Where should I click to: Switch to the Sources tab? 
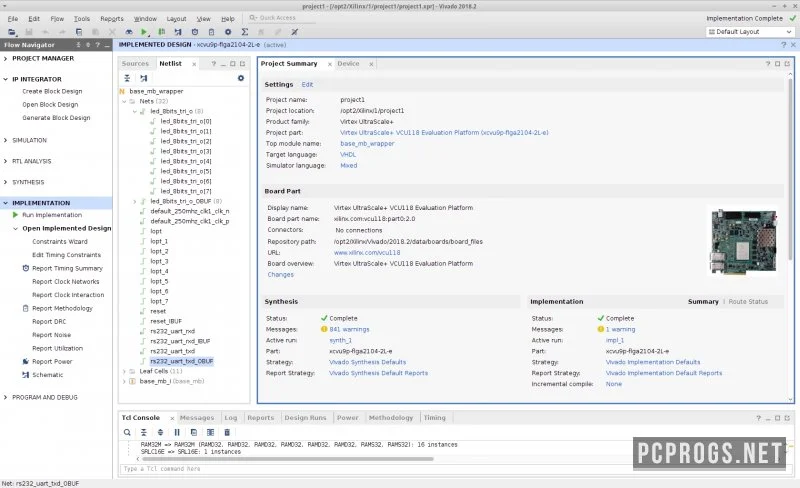point(135,64)
